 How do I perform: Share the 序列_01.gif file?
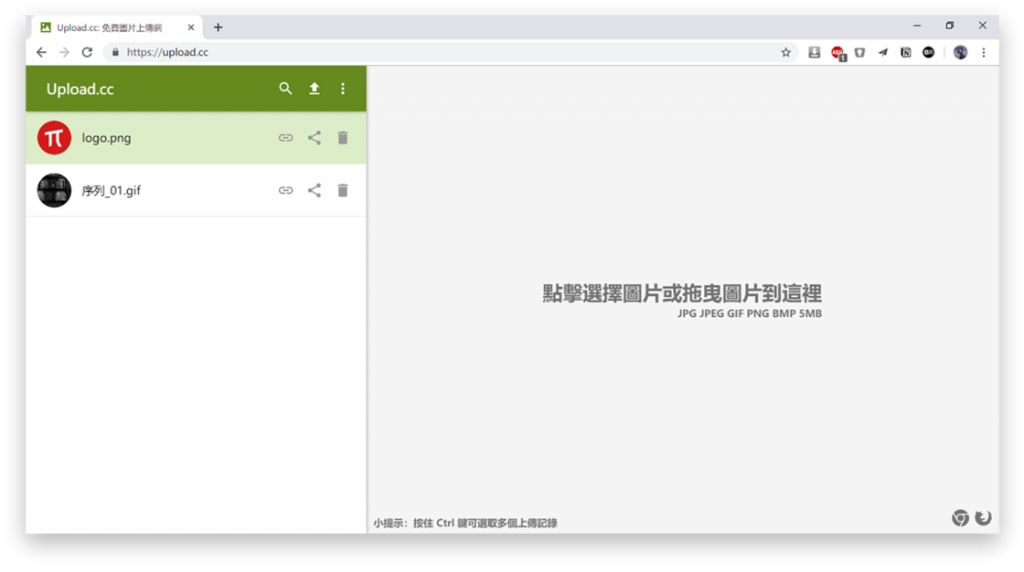point(314,190)
